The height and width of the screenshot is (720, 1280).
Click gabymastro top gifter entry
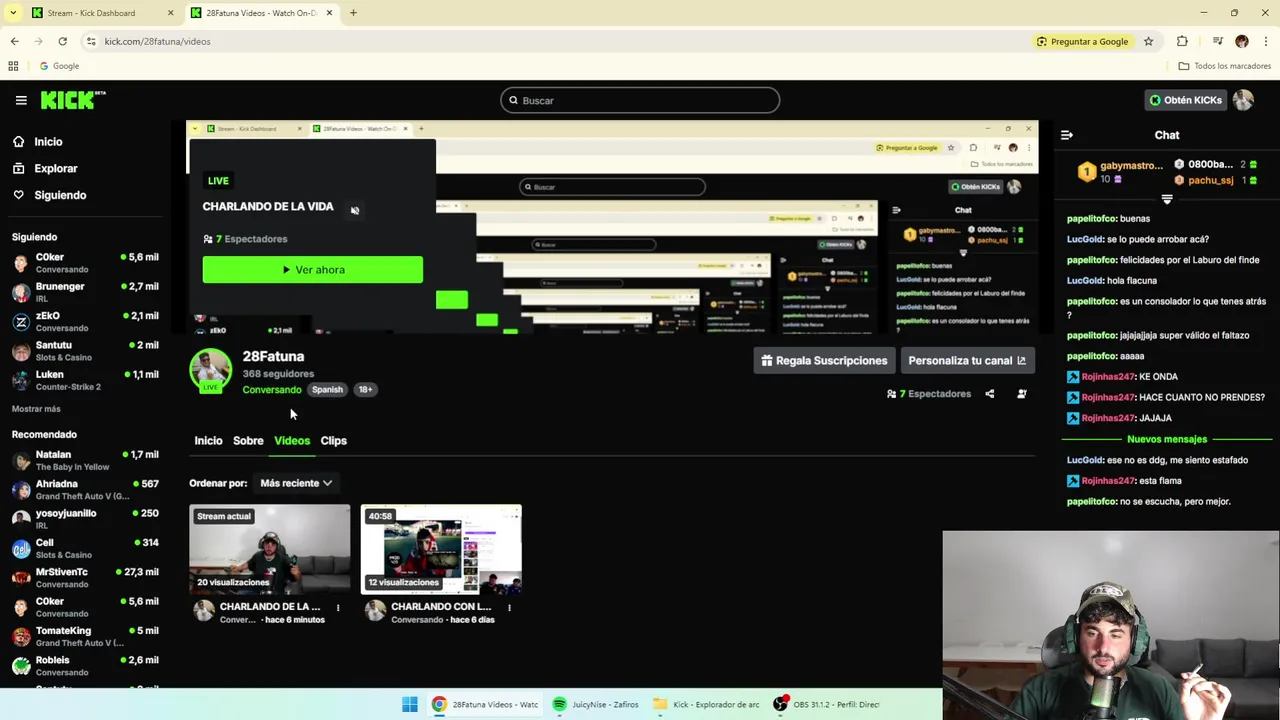[1120, 172]
